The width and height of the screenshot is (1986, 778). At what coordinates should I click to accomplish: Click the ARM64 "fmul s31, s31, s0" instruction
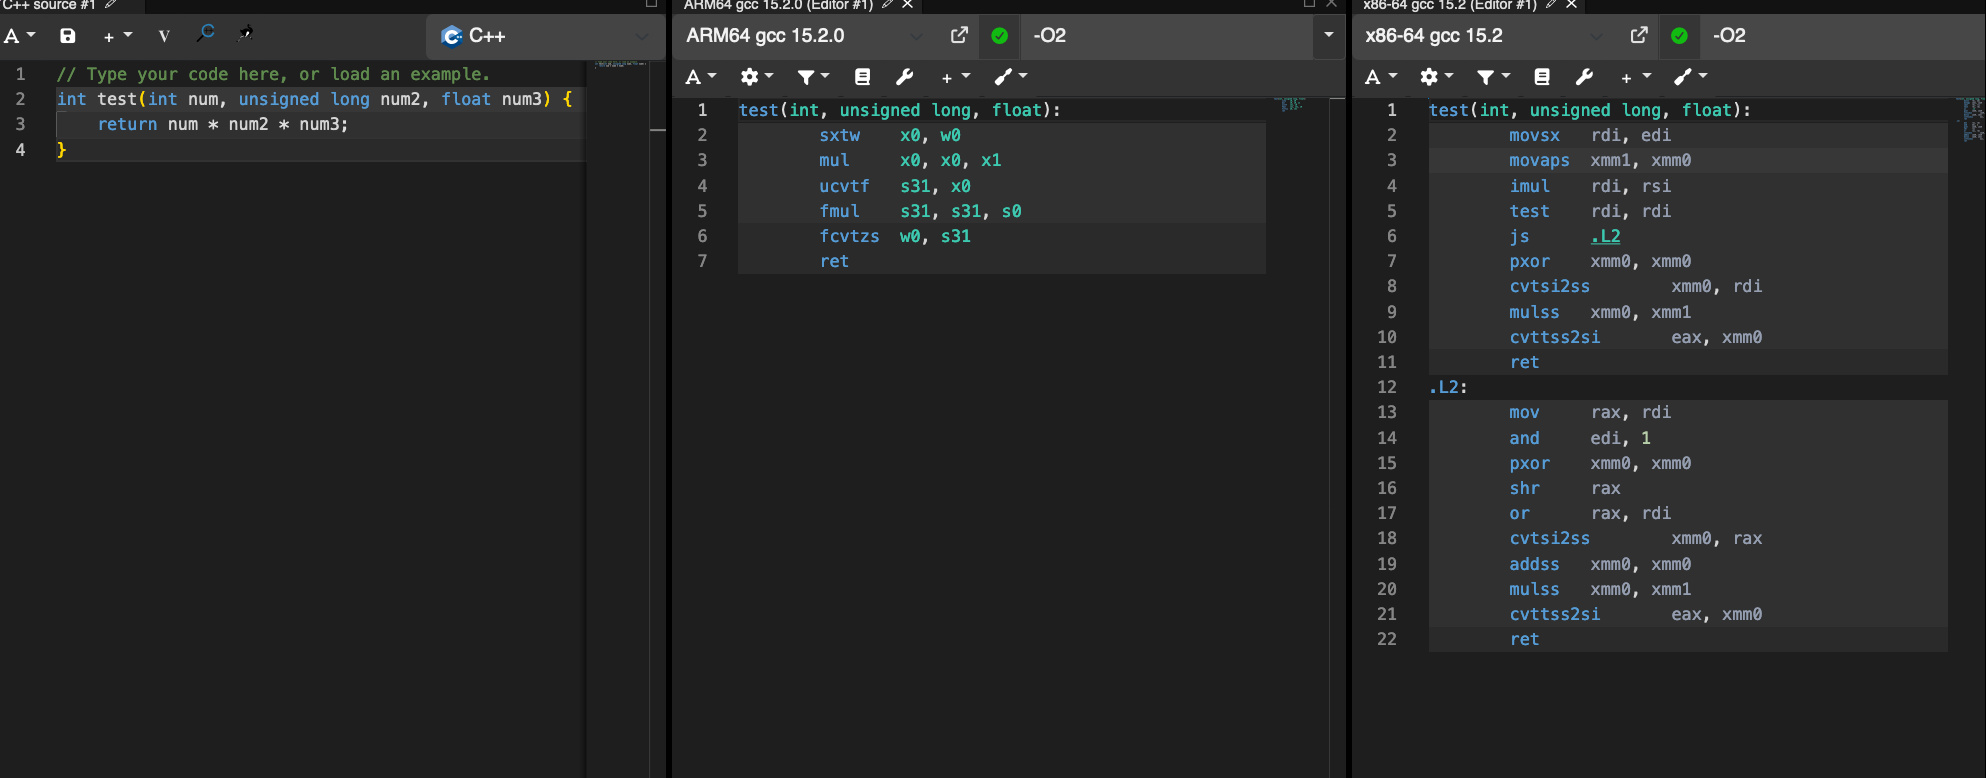[920, 211]
